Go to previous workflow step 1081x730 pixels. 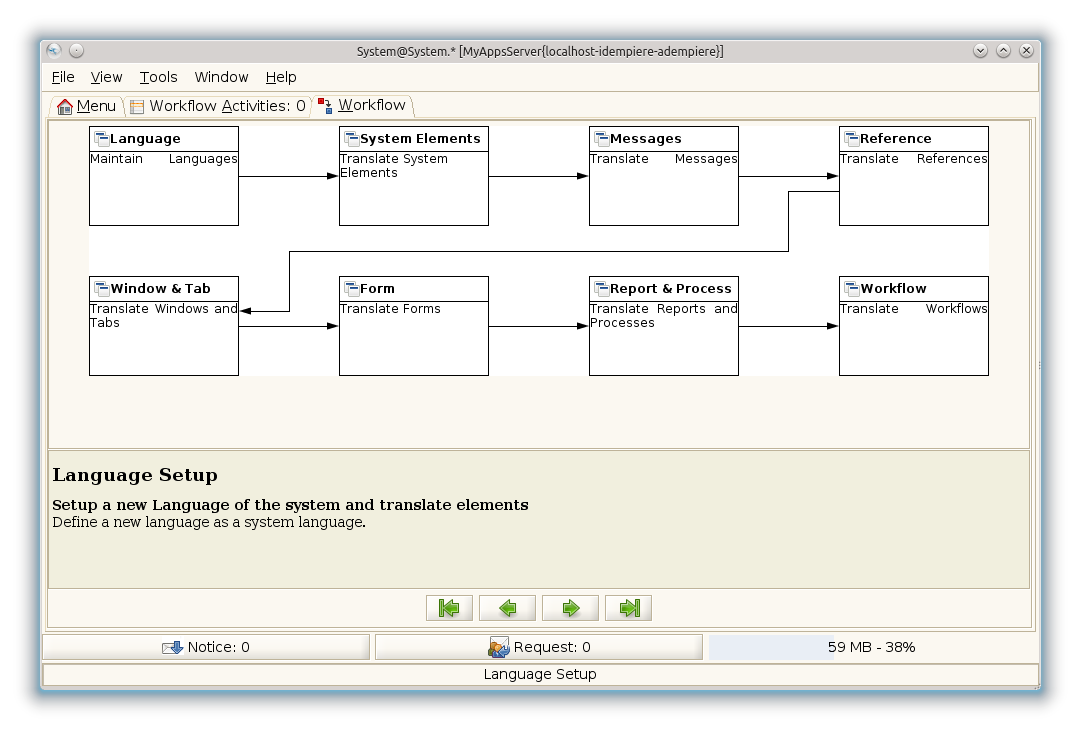click(507, 608)
